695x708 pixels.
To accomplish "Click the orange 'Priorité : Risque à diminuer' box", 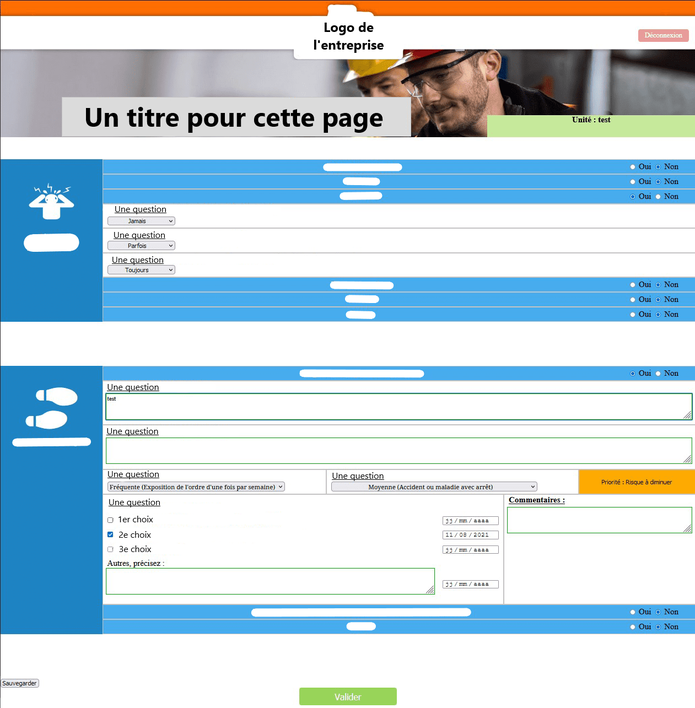I will [x=636, y=482].
